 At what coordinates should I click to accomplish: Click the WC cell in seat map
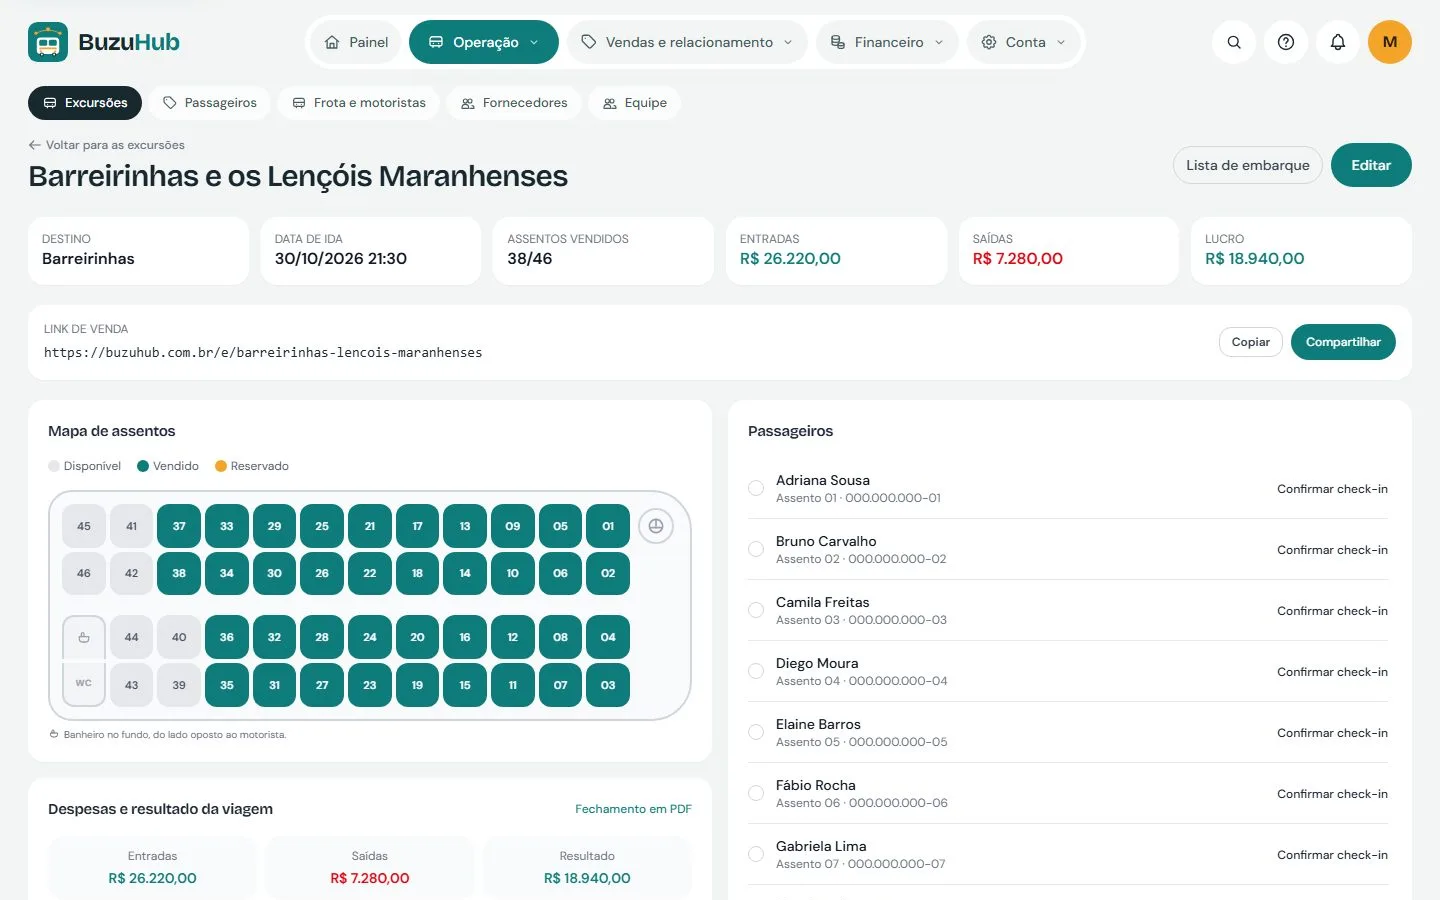tap(84, 684)
